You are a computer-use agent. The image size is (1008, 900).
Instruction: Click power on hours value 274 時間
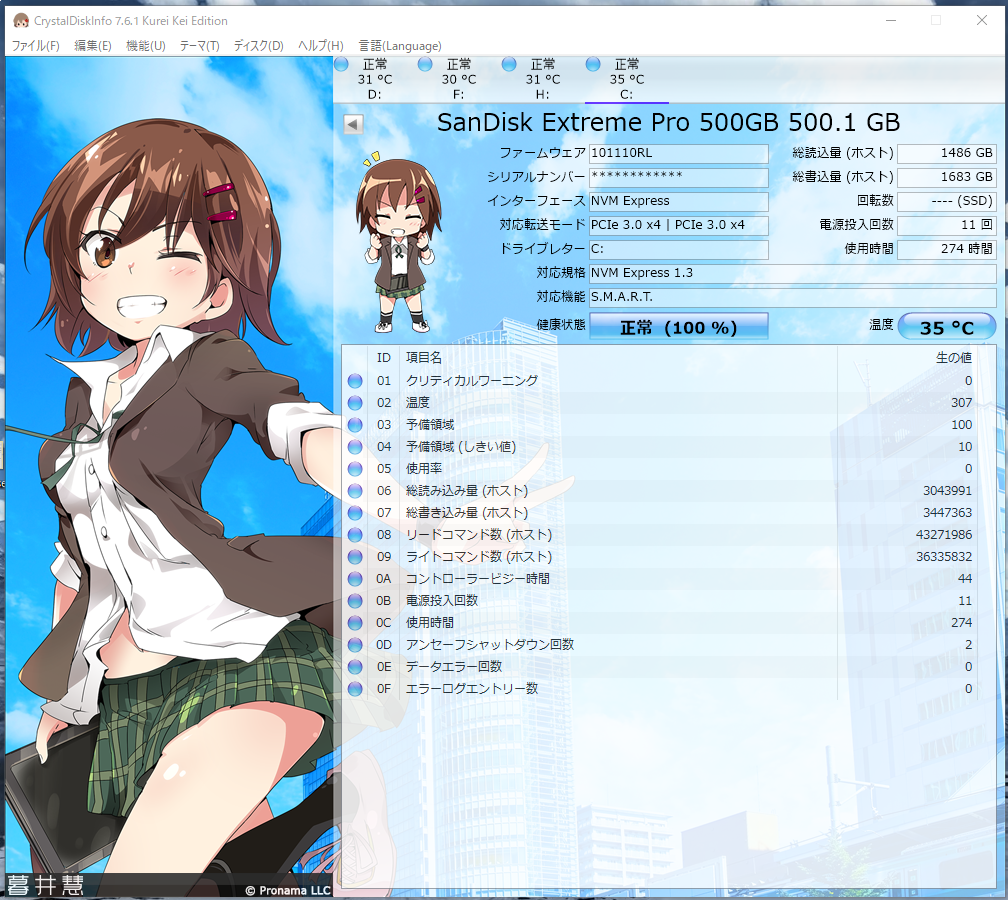click(947, 249)
